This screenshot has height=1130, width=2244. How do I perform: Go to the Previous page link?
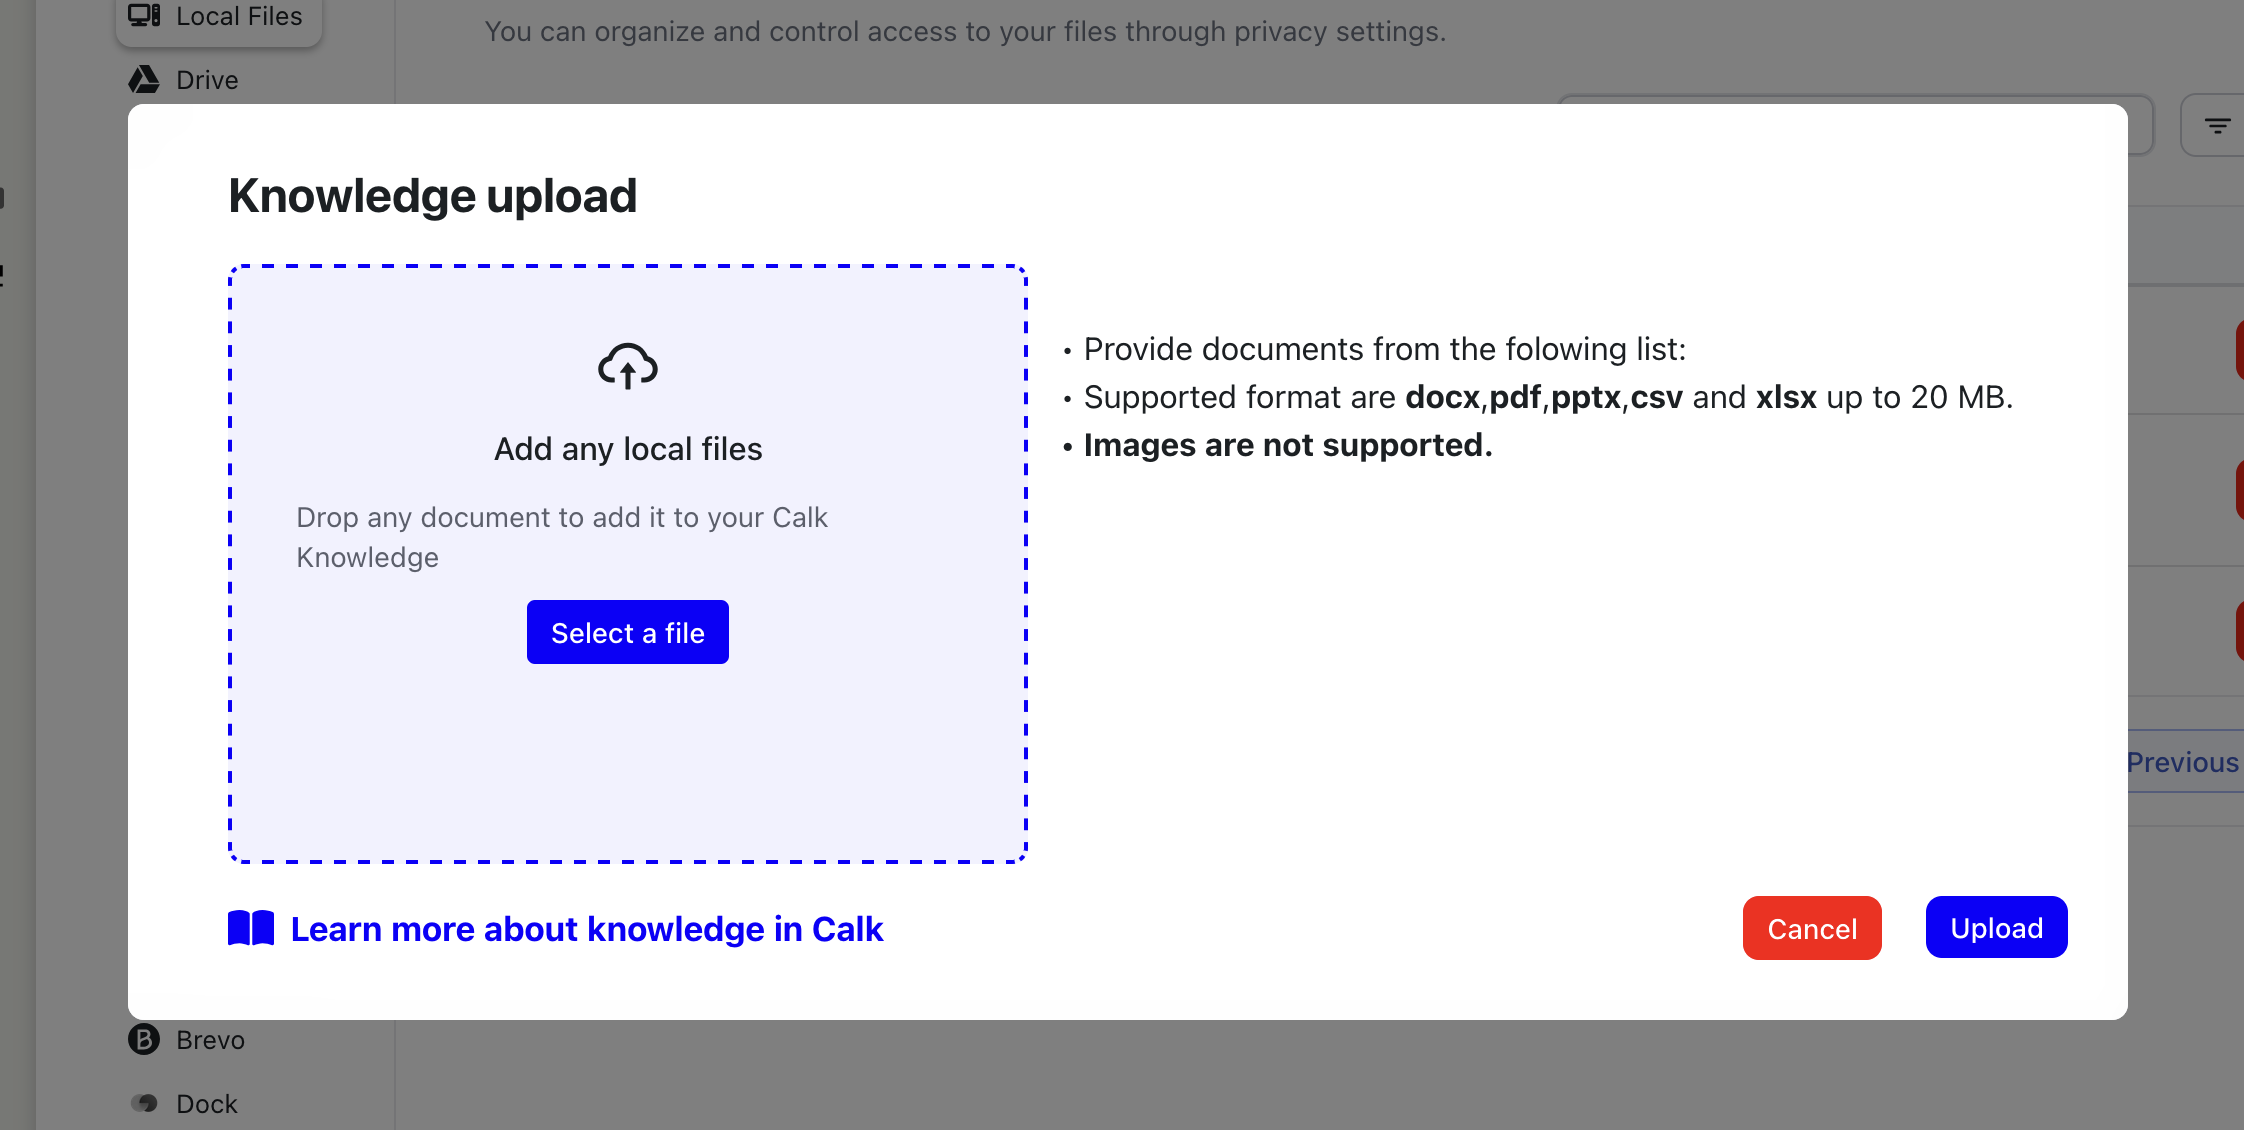(x=2182, y=762)
